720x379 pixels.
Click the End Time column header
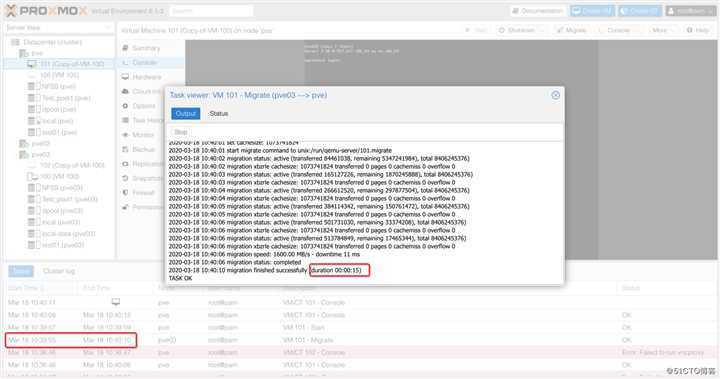[x=116, y=288]
